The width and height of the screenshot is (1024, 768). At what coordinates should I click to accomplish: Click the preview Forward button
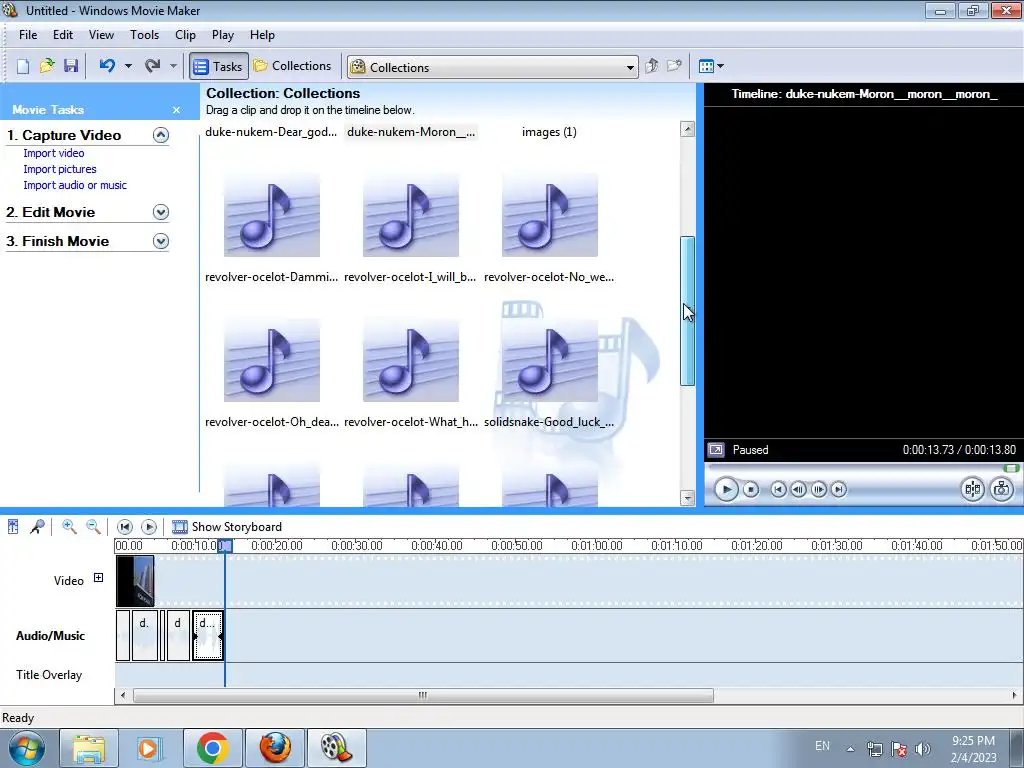[x=839, y=489]
